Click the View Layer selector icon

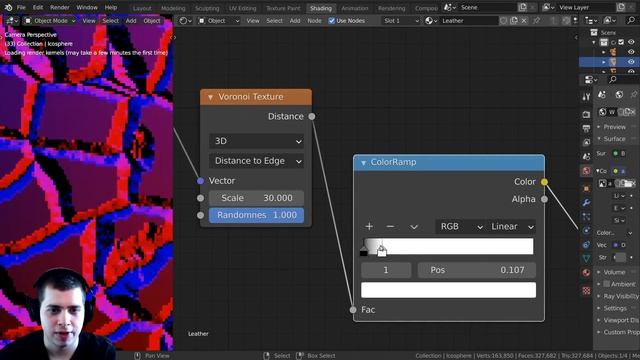click(548, 7)
